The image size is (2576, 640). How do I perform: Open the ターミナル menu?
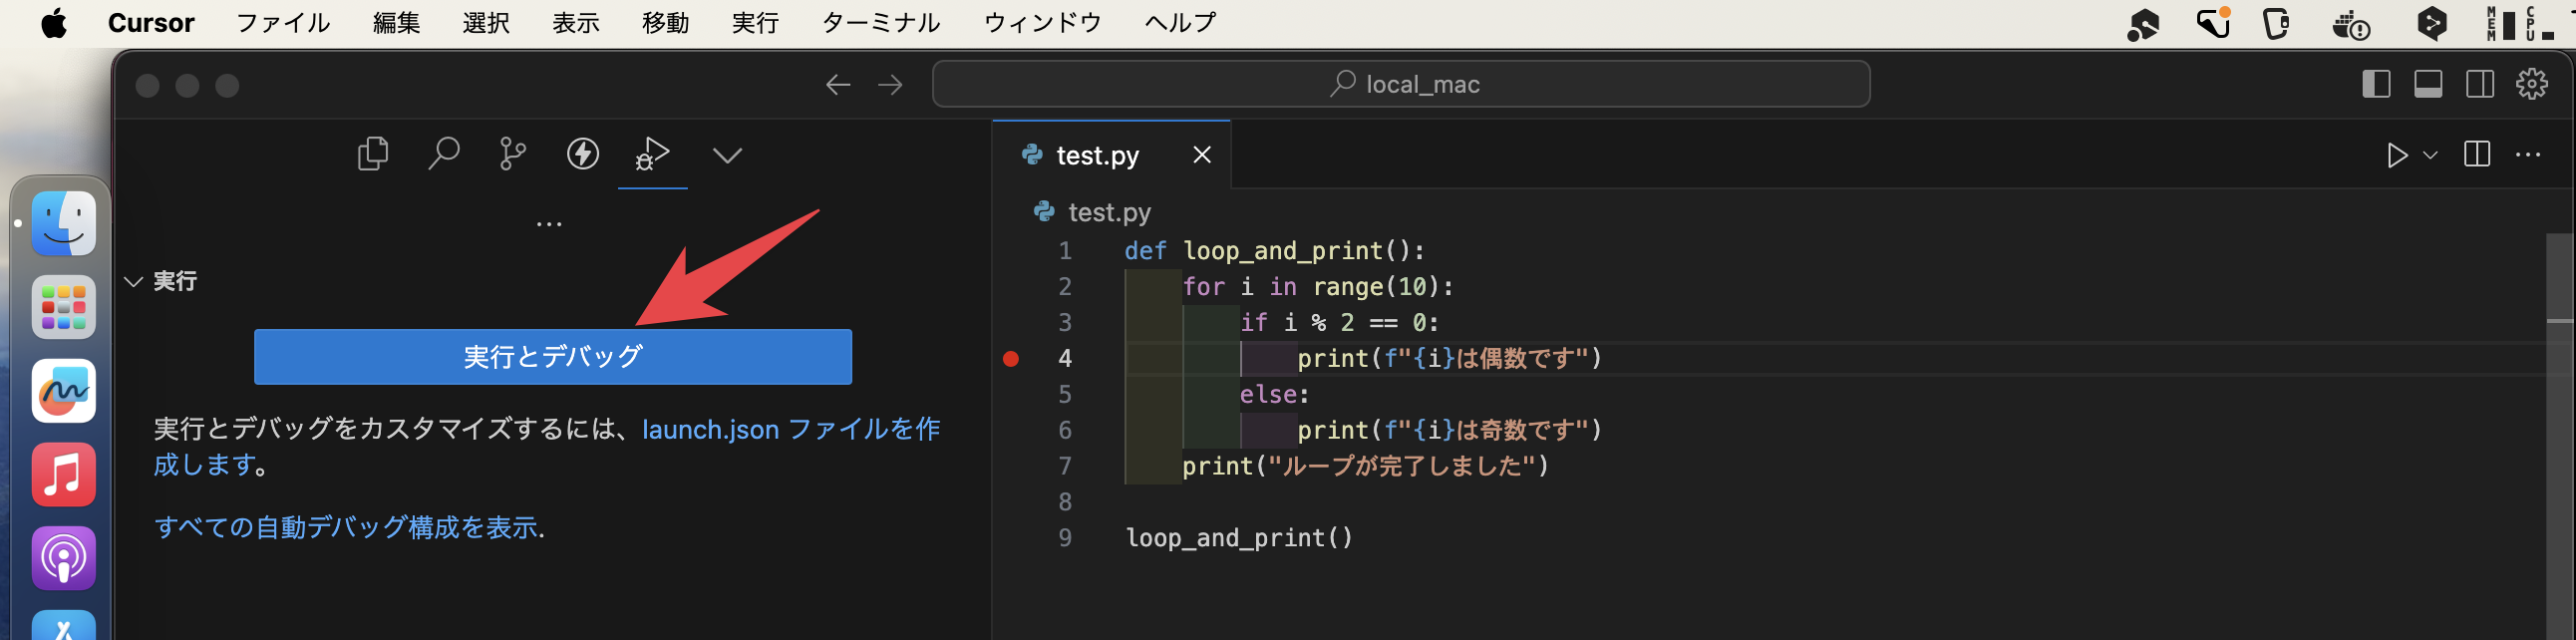point(880,22)
